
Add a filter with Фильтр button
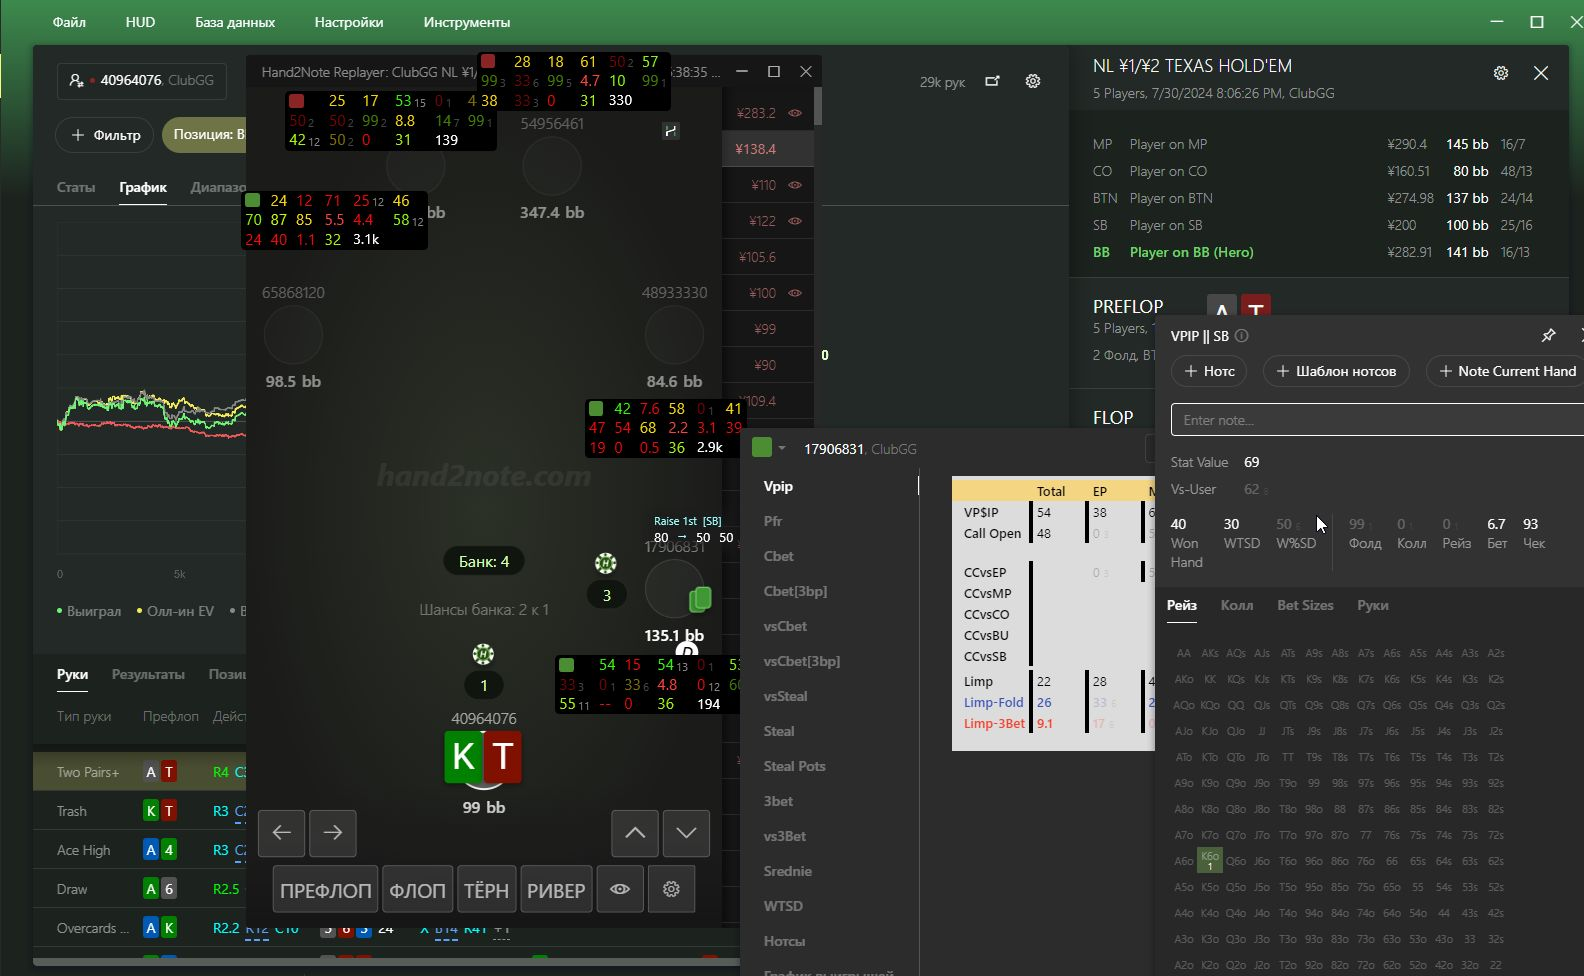[105, 135]
